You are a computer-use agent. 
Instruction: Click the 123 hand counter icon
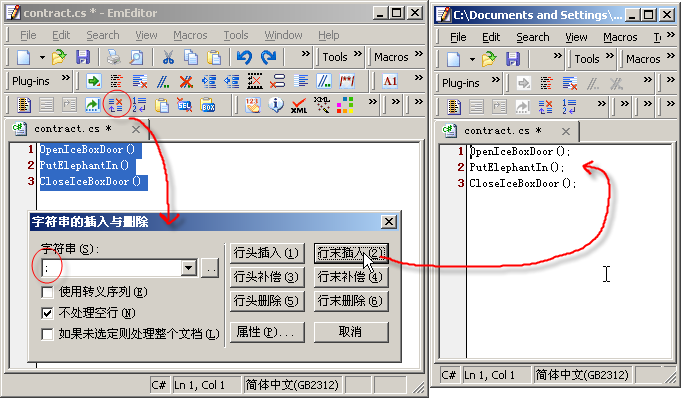tap(253, 105)
